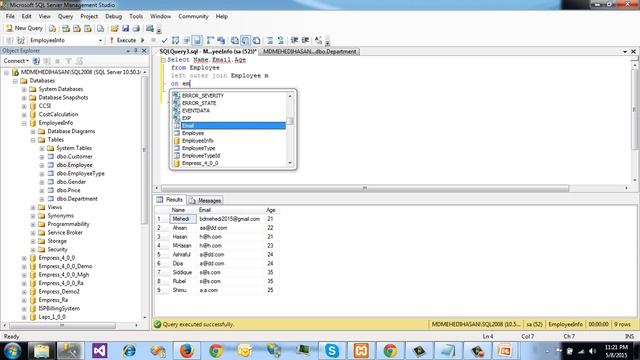Screen dimensions: 640x360
Task: Save the current query with the disk icon
Action: tap(125, 28)
